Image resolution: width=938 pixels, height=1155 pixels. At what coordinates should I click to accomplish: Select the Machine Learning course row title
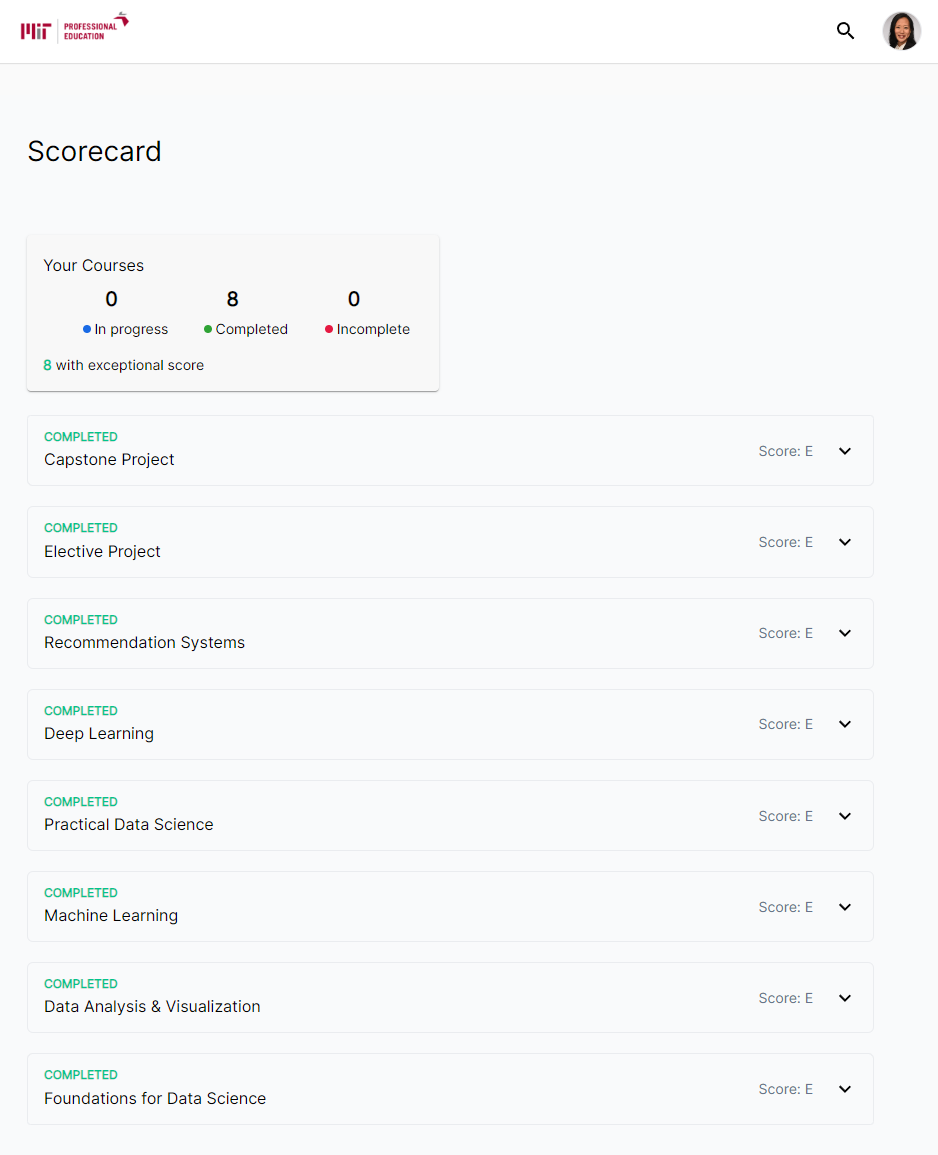point(111,916)
